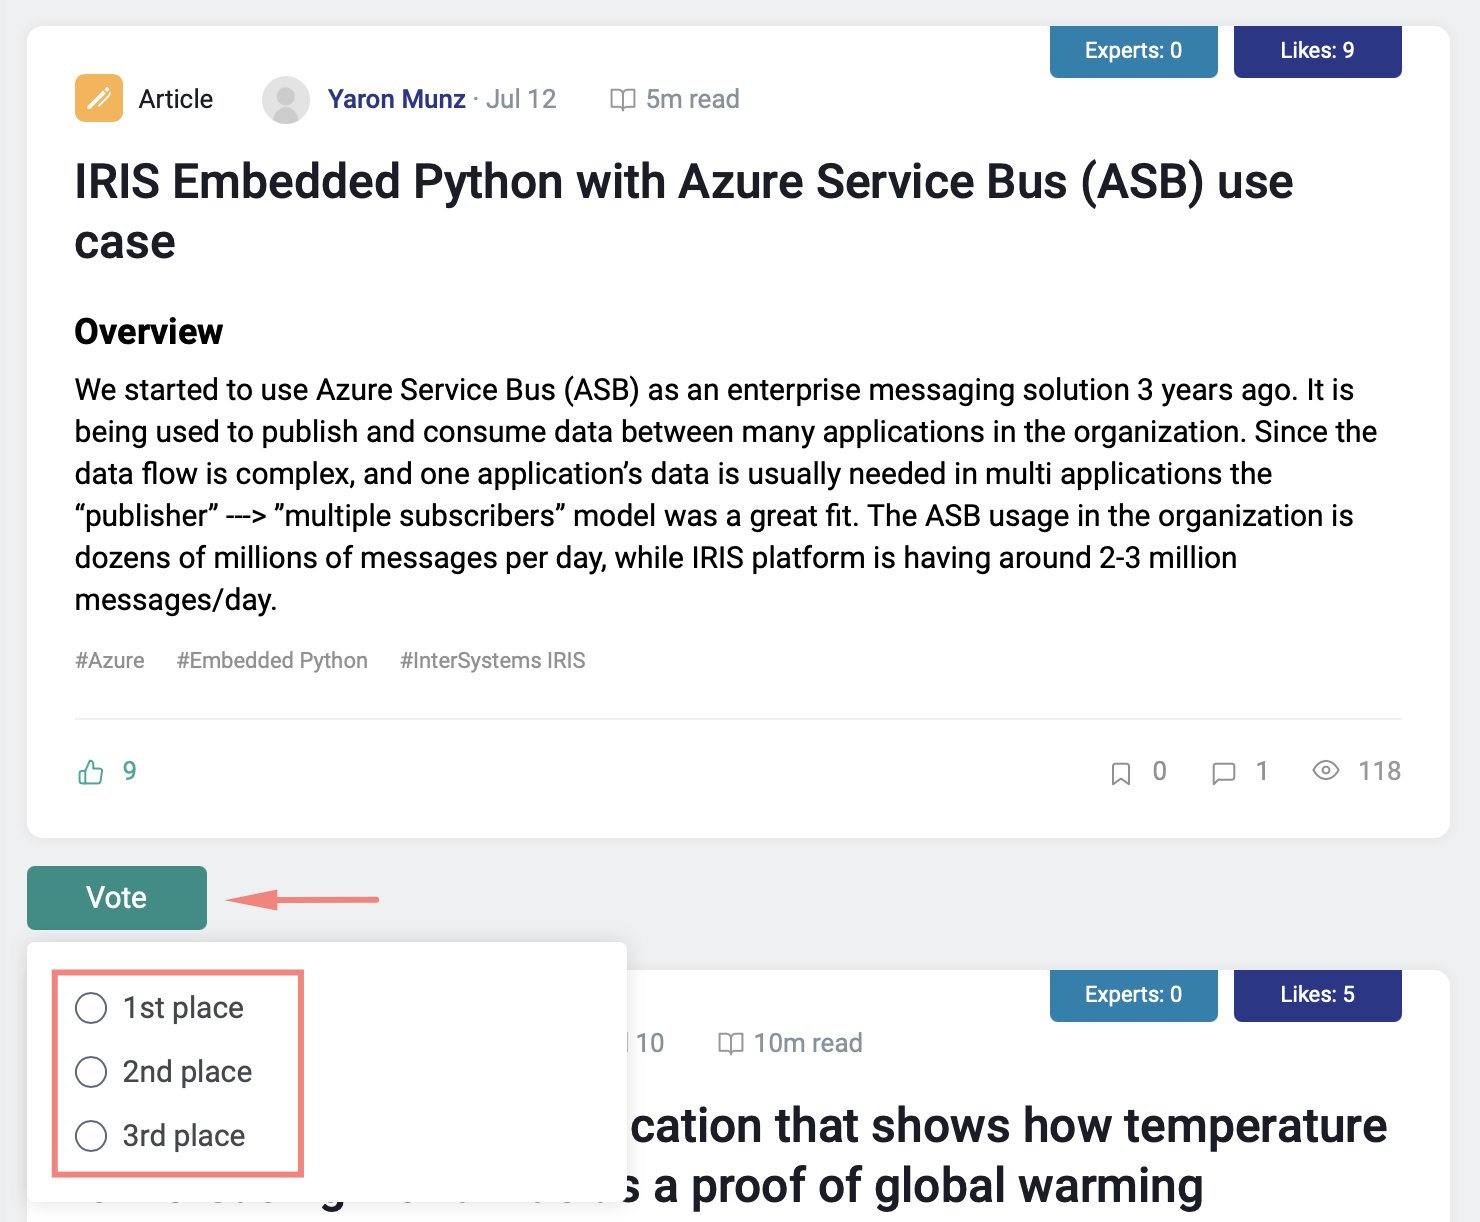The image size is (1480, 1222).
Task: Click the Experts: 0 badge on the temperature article
Action: 1134,995
